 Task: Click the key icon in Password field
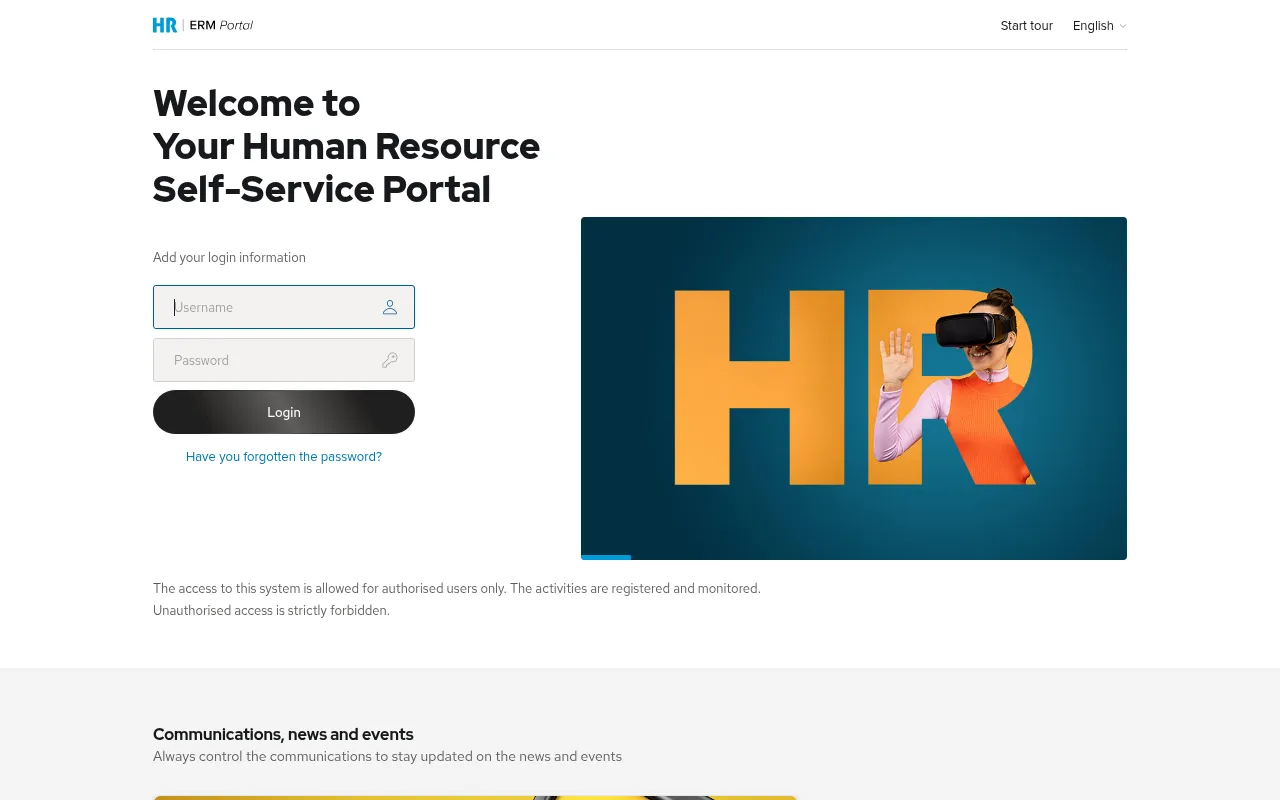(390, 360)
